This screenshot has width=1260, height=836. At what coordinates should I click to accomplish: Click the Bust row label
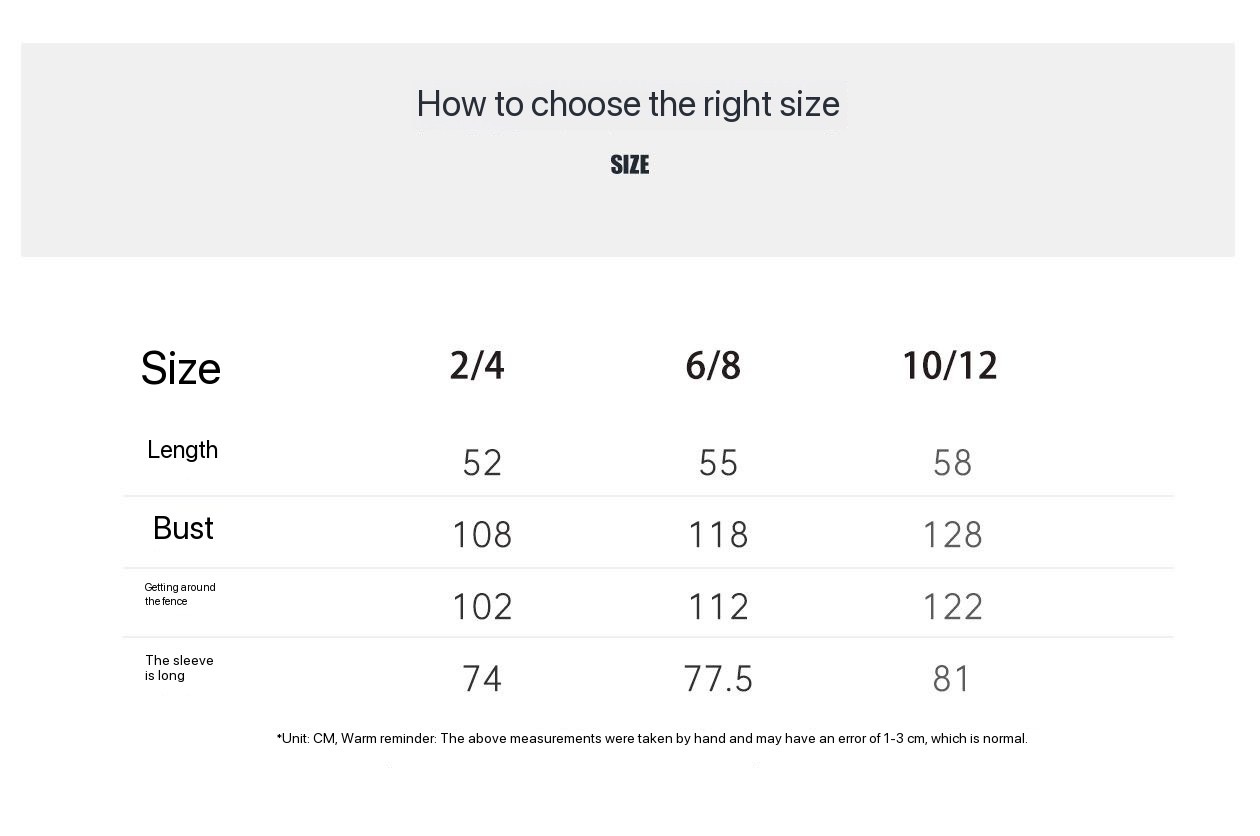point(183,528)
